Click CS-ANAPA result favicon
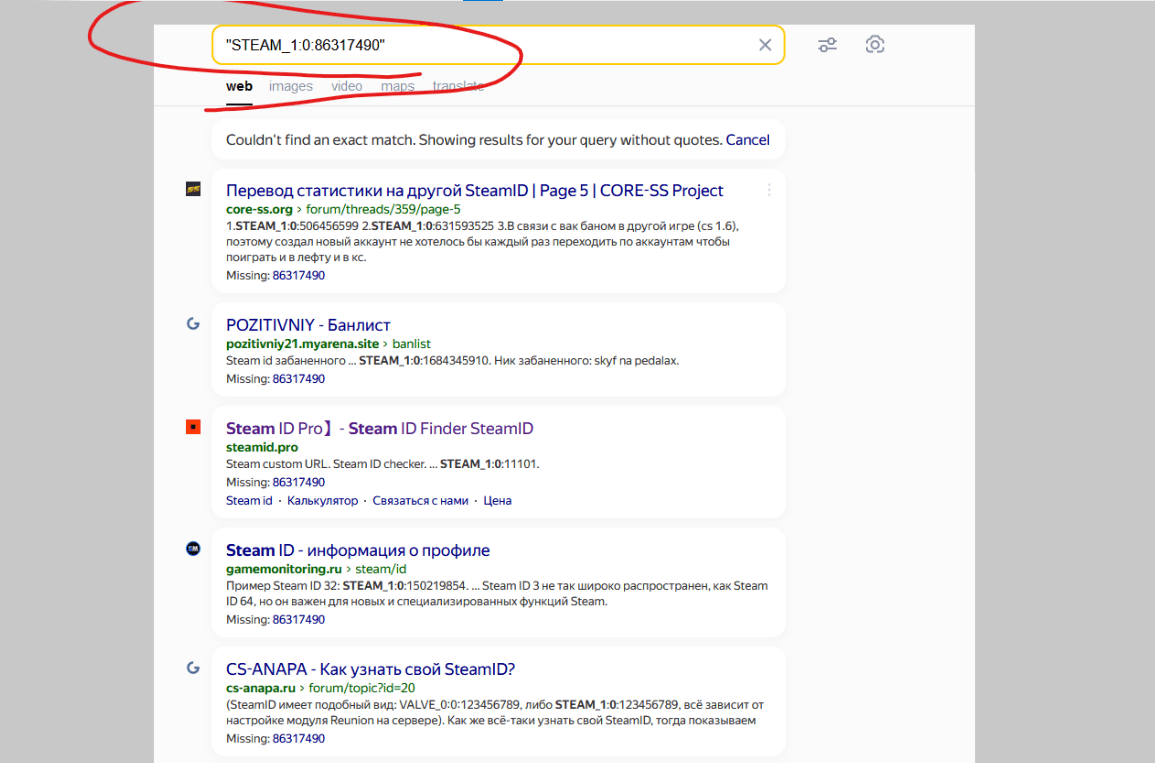This screenshot has width=1155, height=763. click(193, 668)
